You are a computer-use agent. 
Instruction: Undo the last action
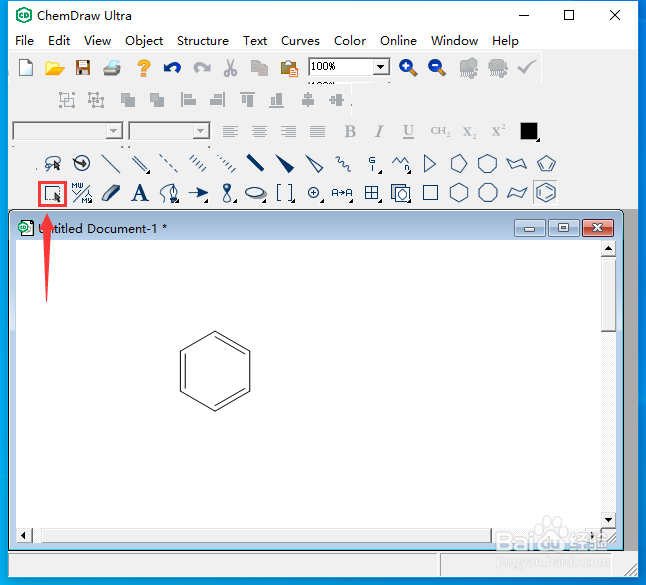tap(172, 68)
